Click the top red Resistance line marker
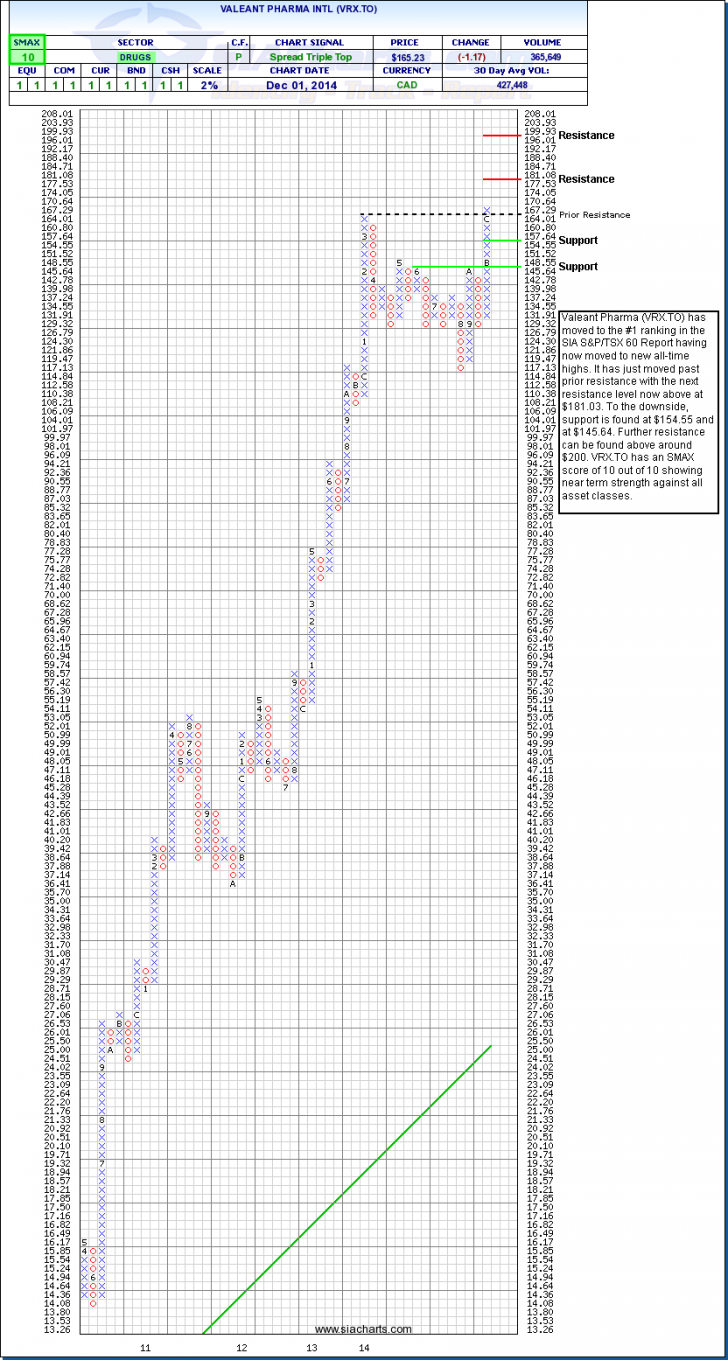 (498, 135)
